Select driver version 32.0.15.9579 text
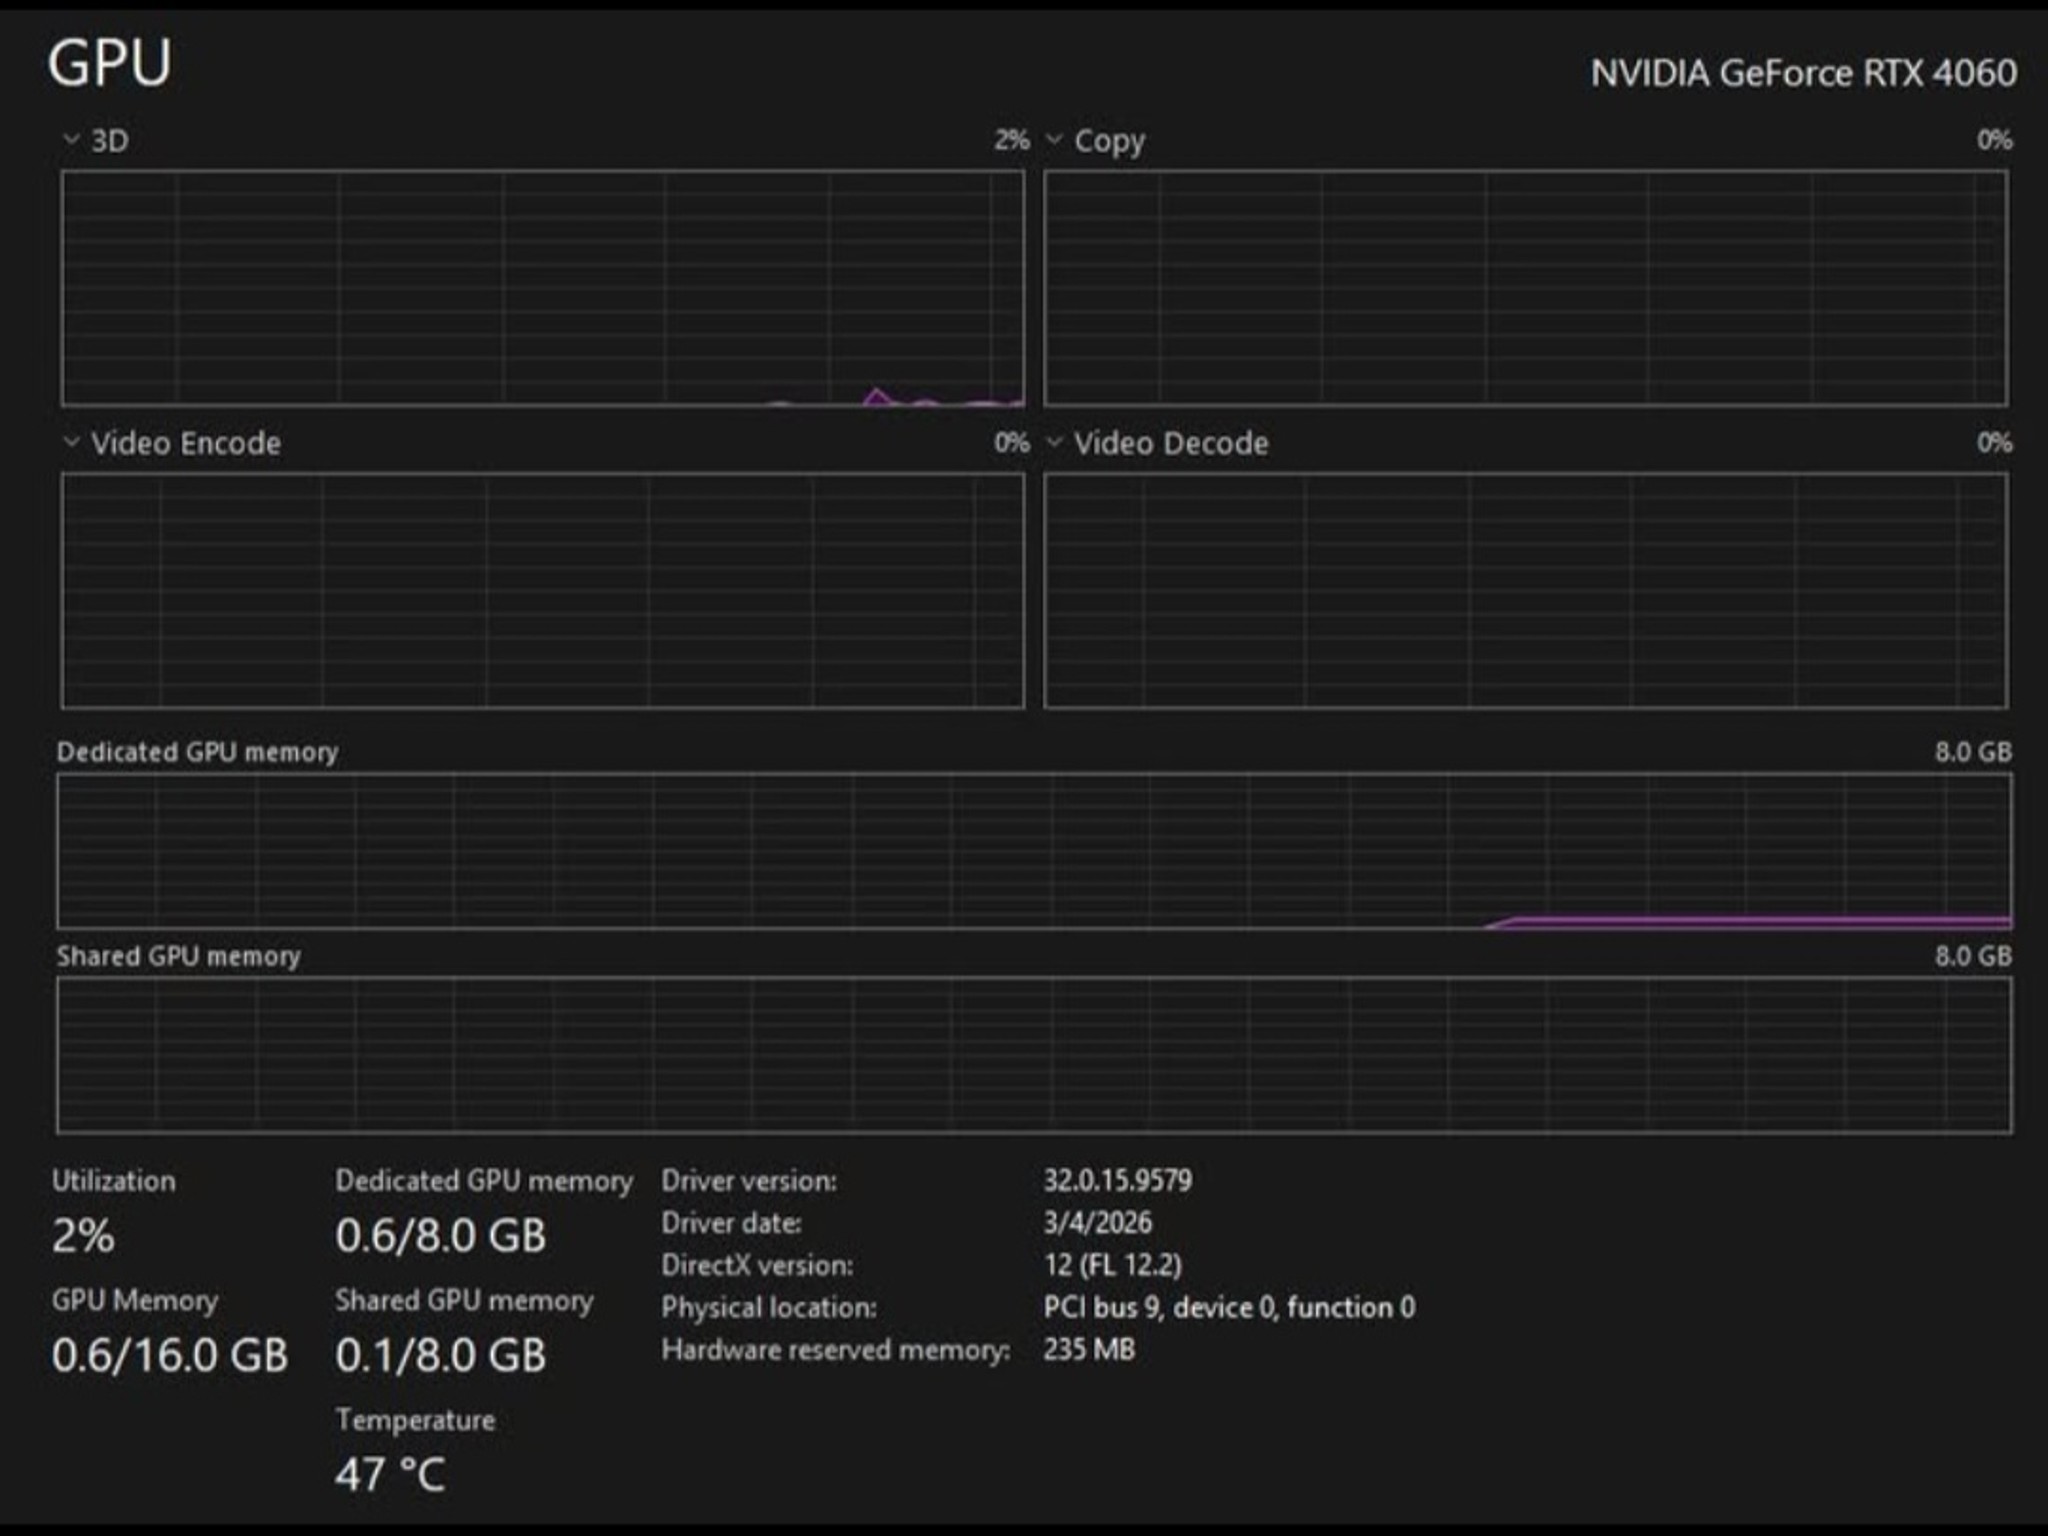This screenshot has height=1536, width=2048. pos(1118,1181)
